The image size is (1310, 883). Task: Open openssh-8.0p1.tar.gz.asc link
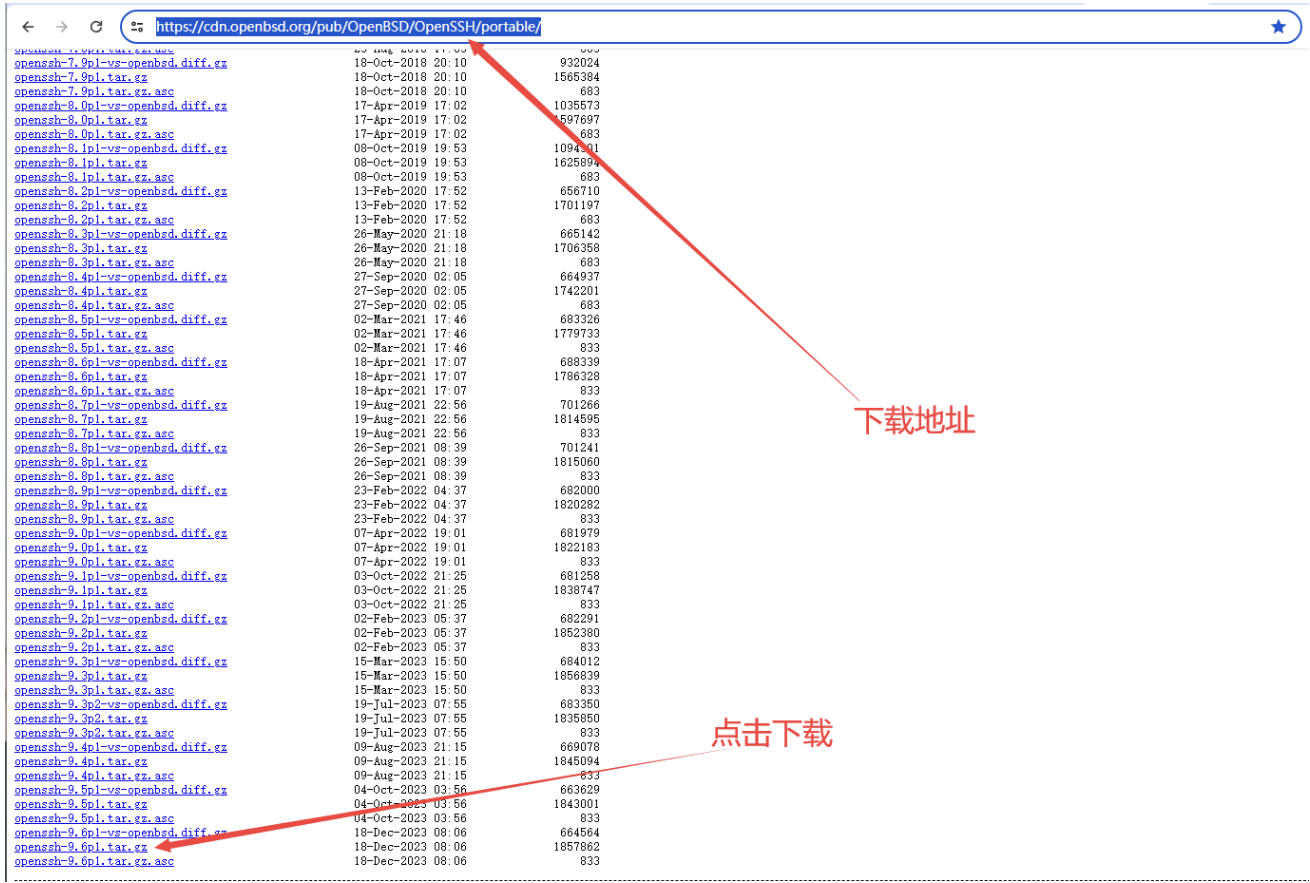[94, 134]
